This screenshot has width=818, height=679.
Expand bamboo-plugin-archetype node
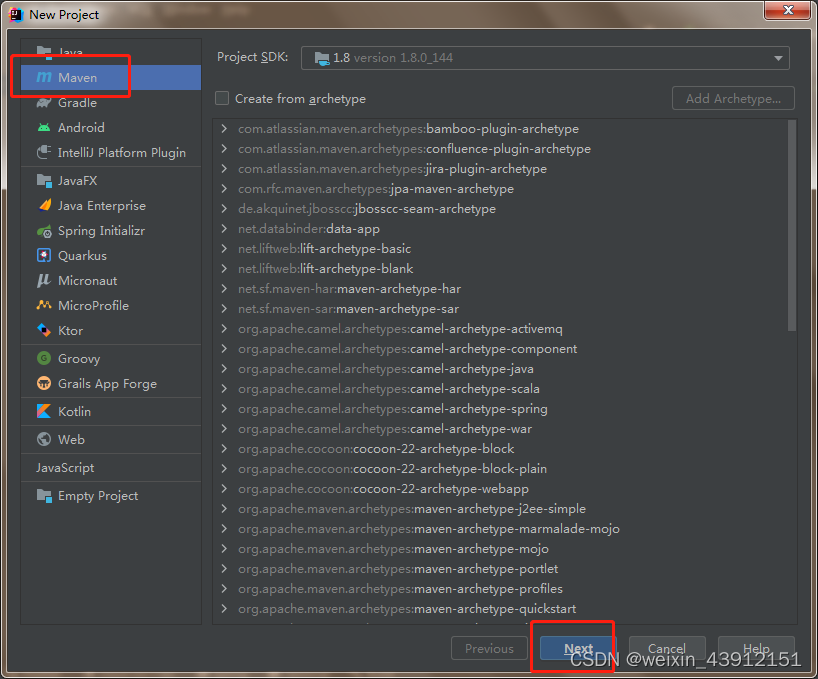(x=224, y=128)
